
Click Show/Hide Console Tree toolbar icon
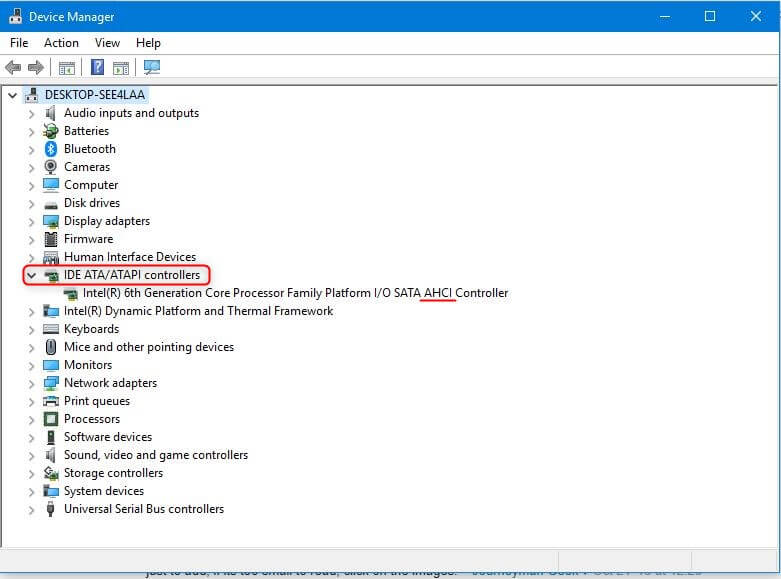click(67, 68)
